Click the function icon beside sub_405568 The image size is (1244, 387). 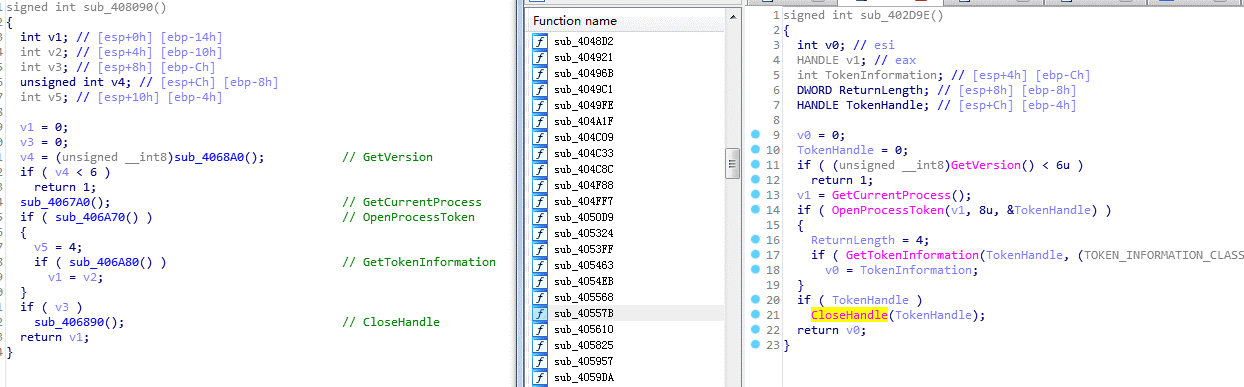(540, 297)
